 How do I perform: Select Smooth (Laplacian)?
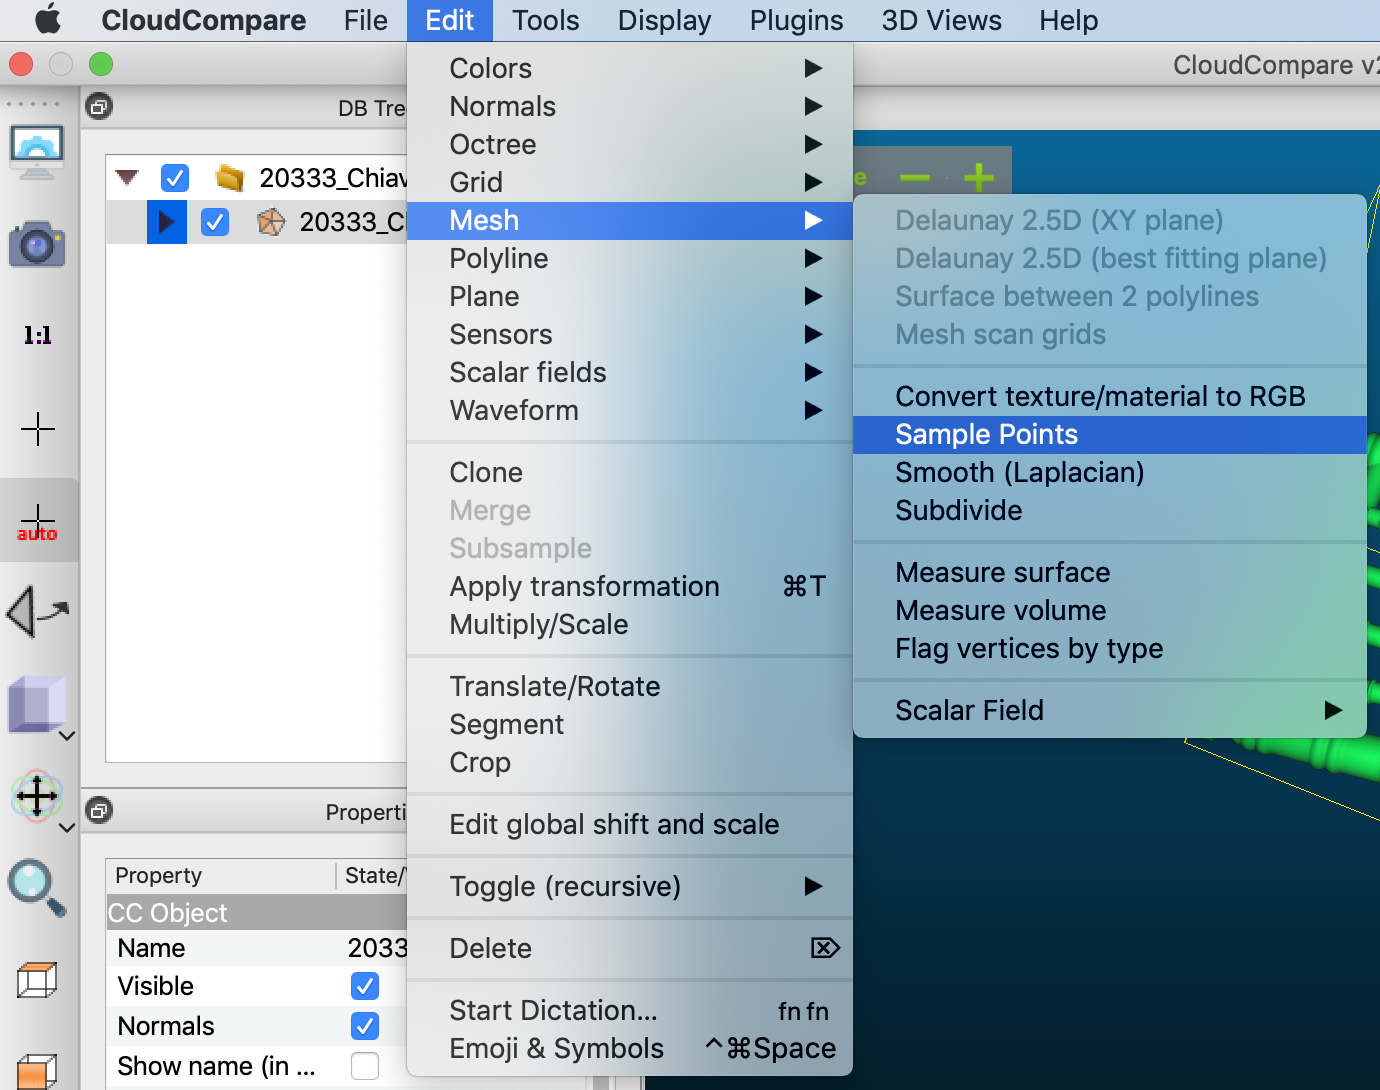[x=1110, y=472]
